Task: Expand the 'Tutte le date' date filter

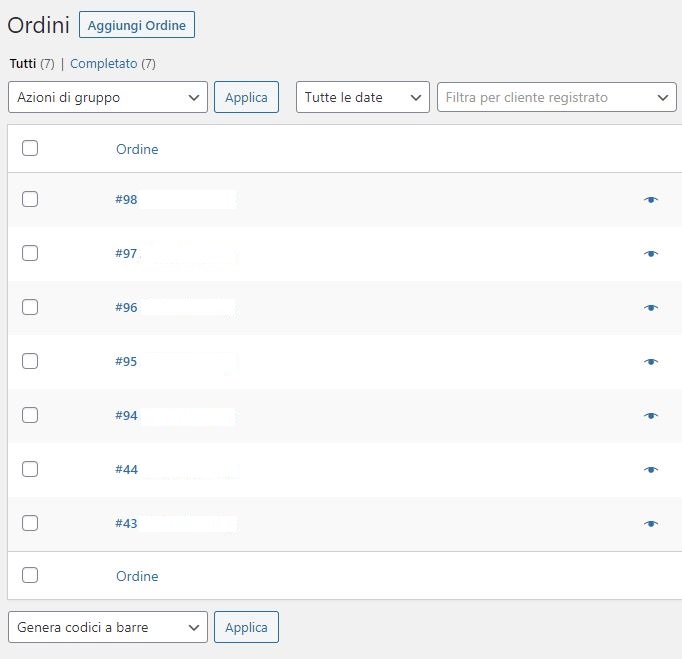Action: click(362, 97)
